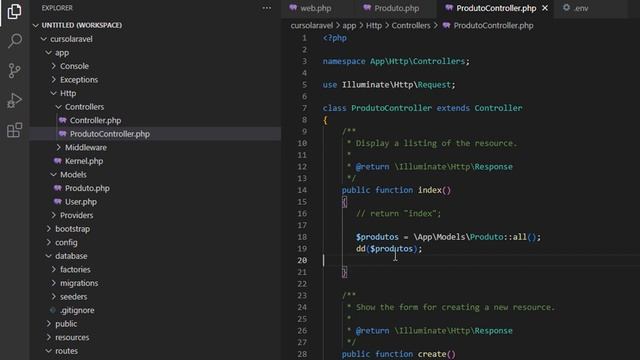Click the commented 'return "index"' line
The image size is (640, 360).
(398, 213)
